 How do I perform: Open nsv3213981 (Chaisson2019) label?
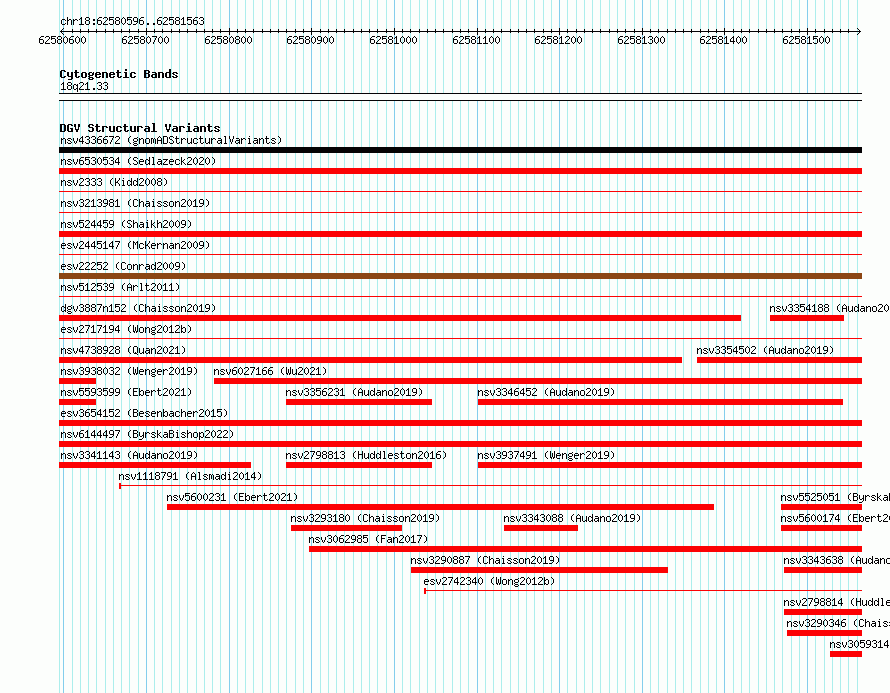135,203
